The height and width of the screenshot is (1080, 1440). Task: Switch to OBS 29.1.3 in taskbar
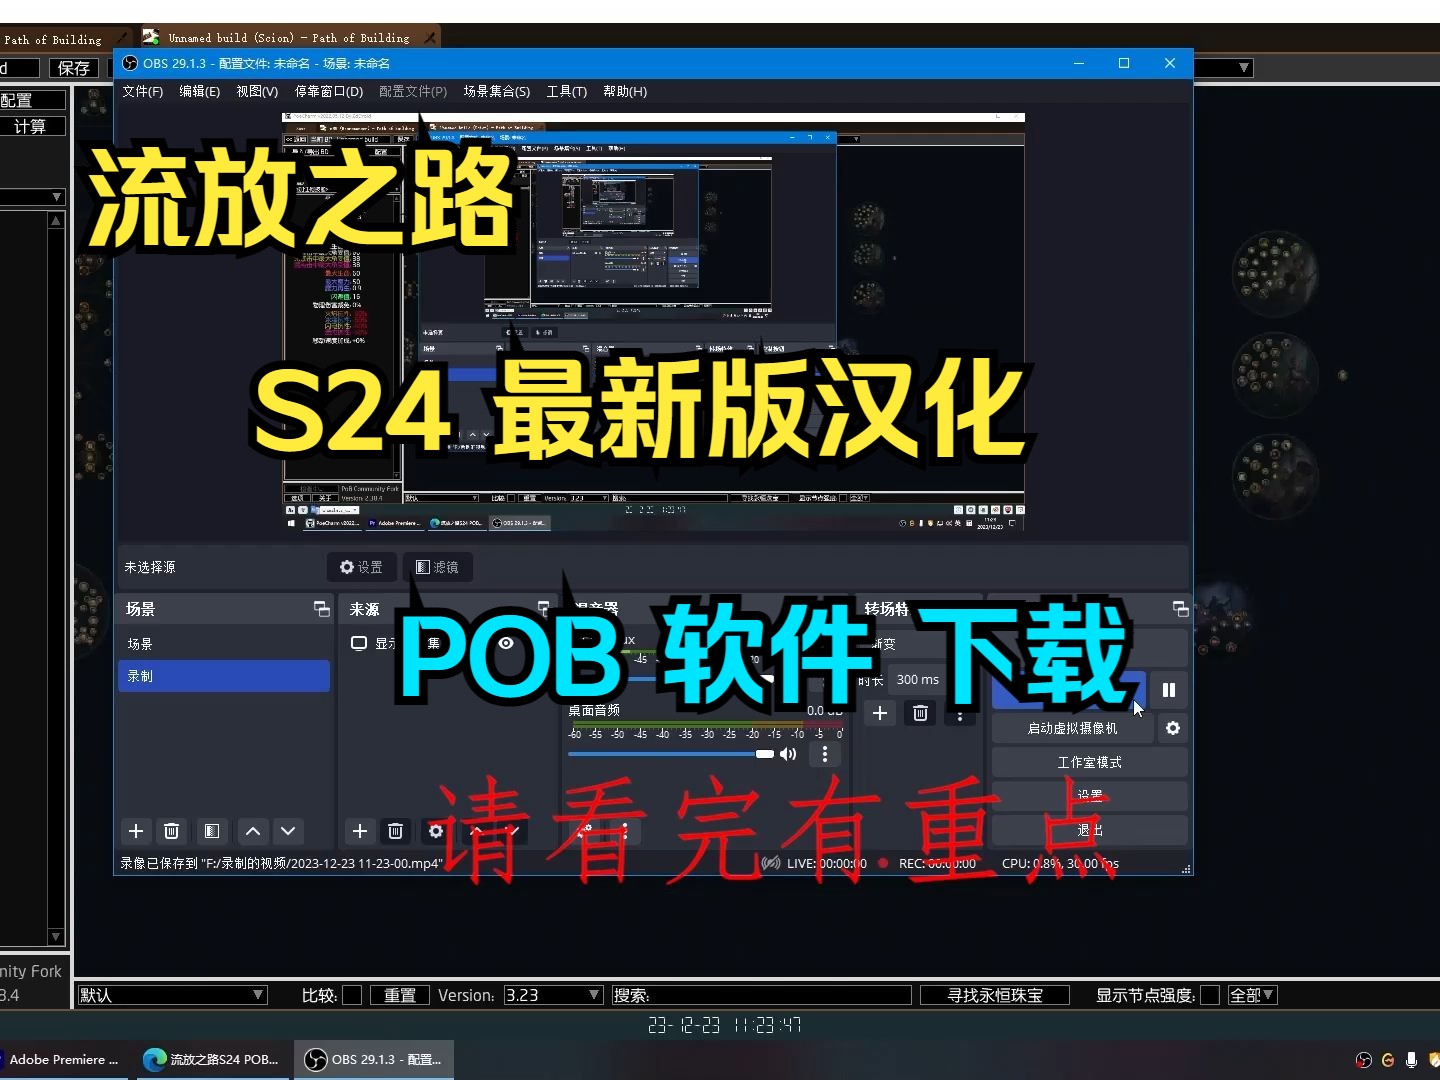373,1060
